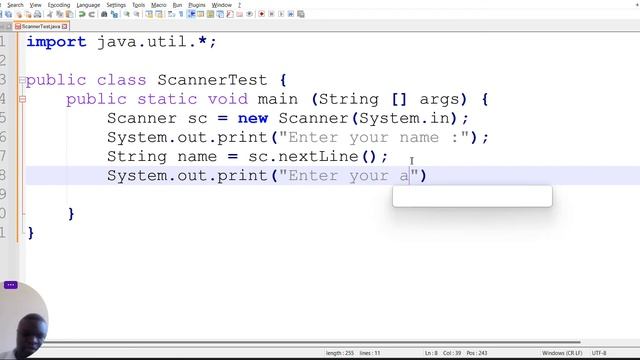Click the horizontal scrollbar below the editor
640x360 pixels.
pos(310,342)
